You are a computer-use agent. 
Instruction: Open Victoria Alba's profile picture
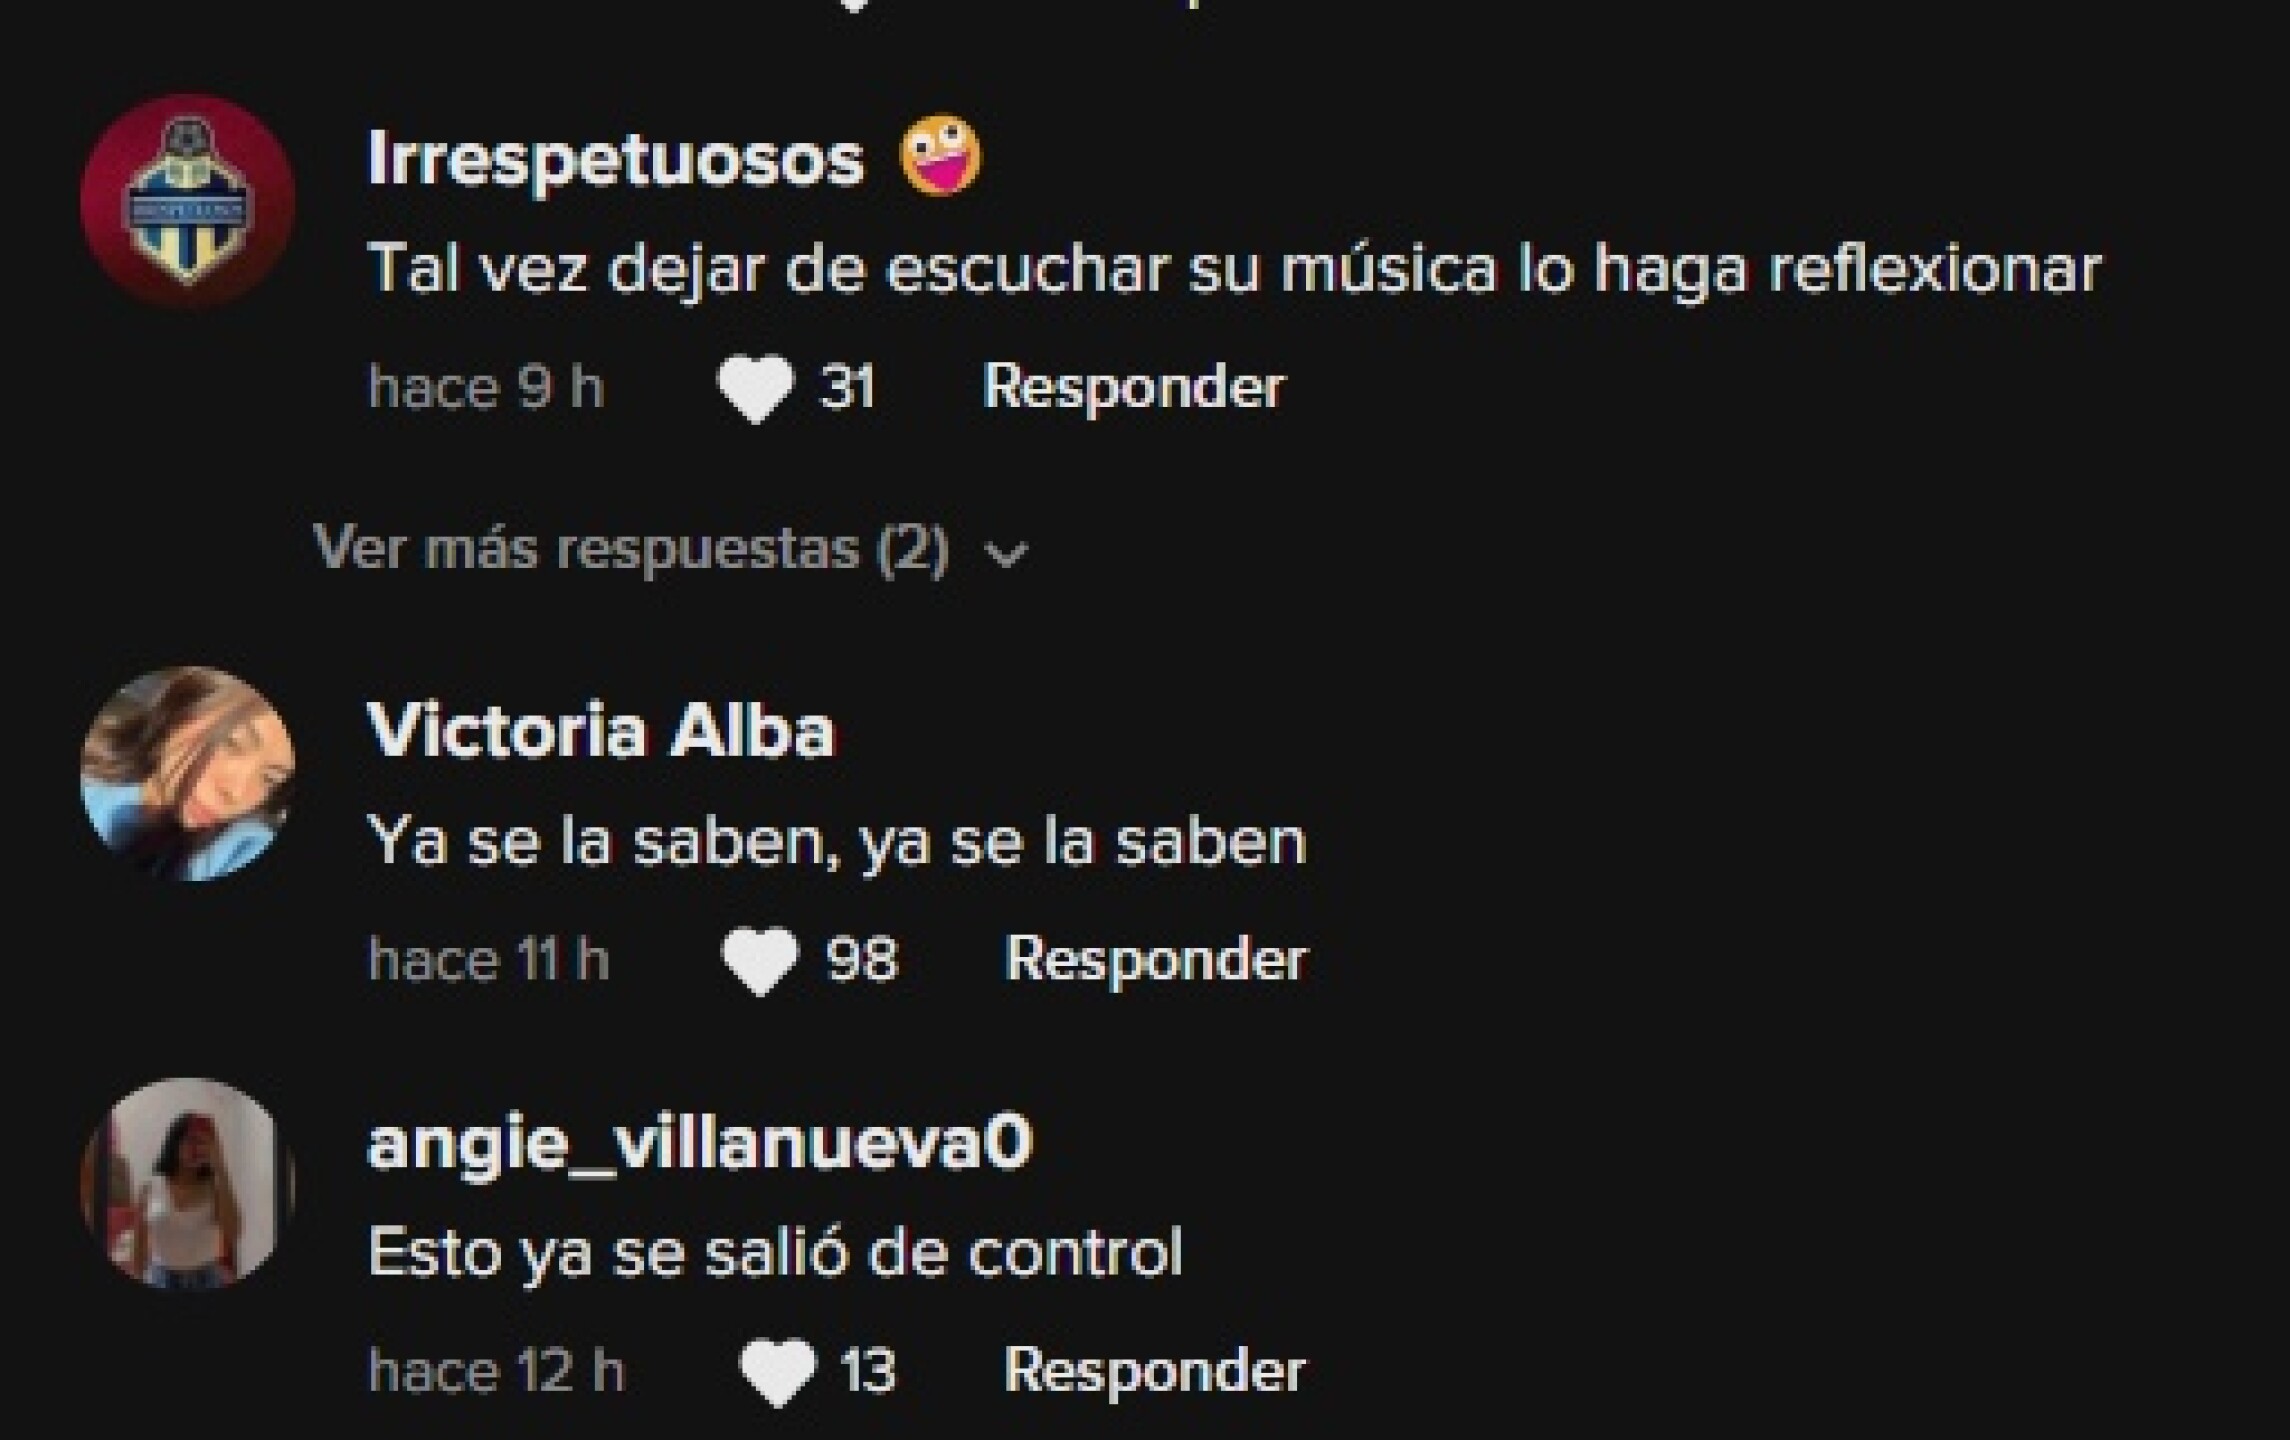pyautogui.click(x=188, y=773)
